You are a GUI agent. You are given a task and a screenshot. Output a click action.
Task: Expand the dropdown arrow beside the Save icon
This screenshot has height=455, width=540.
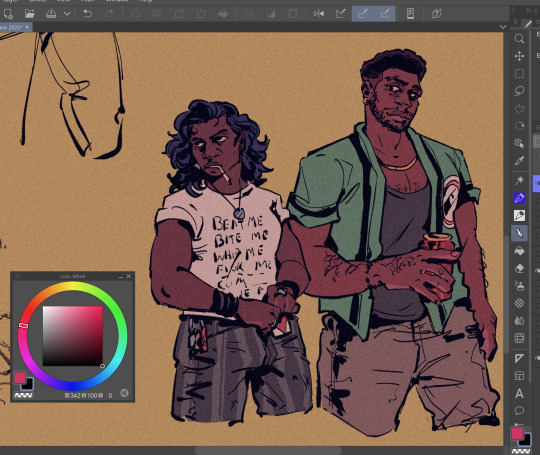tap(67, 14)
